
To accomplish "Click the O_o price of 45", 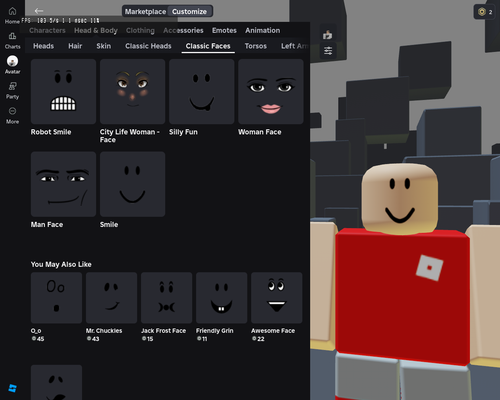I will pos(38,339).
